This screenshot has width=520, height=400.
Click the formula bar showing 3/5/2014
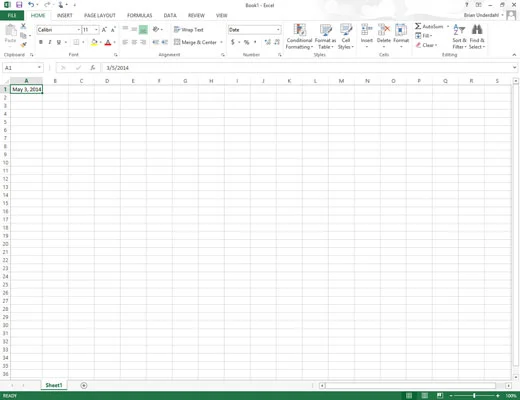[307, 68]
